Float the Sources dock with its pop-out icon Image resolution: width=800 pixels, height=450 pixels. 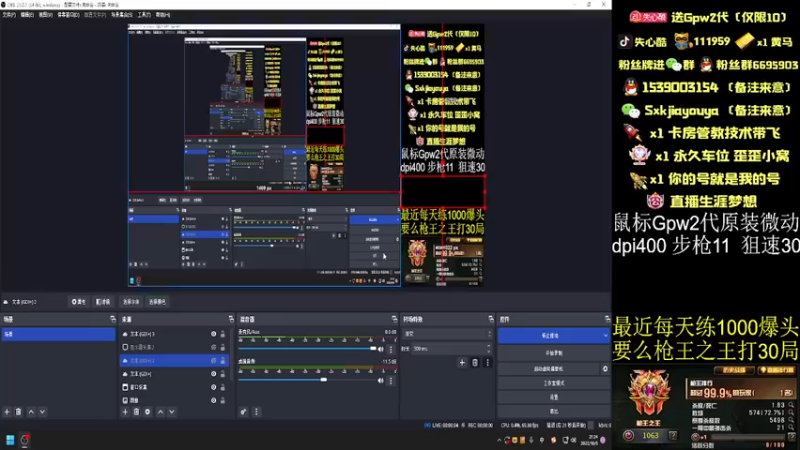(231, 319)
